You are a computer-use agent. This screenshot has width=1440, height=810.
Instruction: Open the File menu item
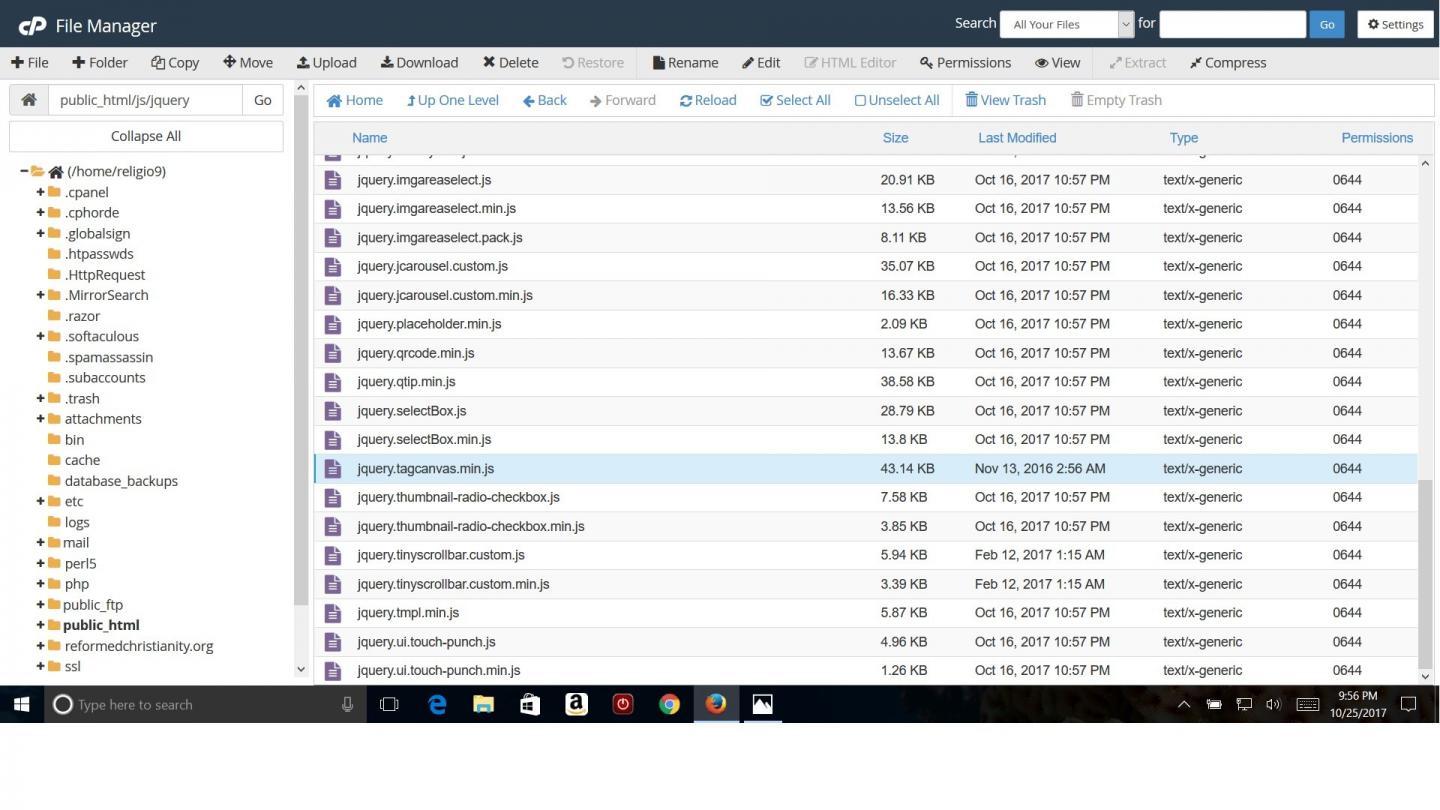pyautogui.click(x=30, y=62)
